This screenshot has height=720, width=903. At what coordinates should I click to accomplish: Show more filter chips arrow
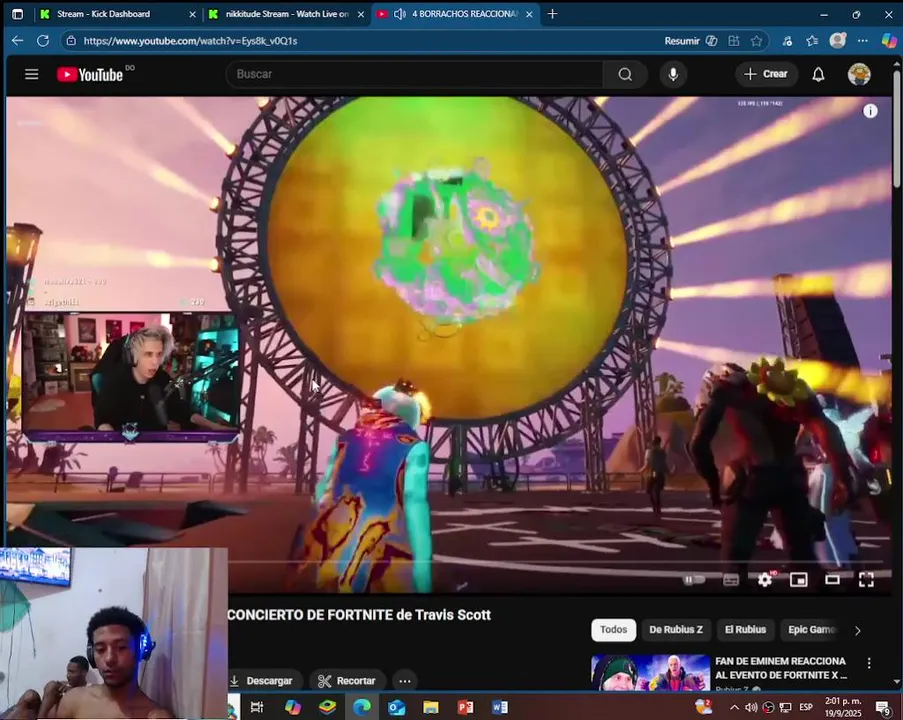point(858,631)
